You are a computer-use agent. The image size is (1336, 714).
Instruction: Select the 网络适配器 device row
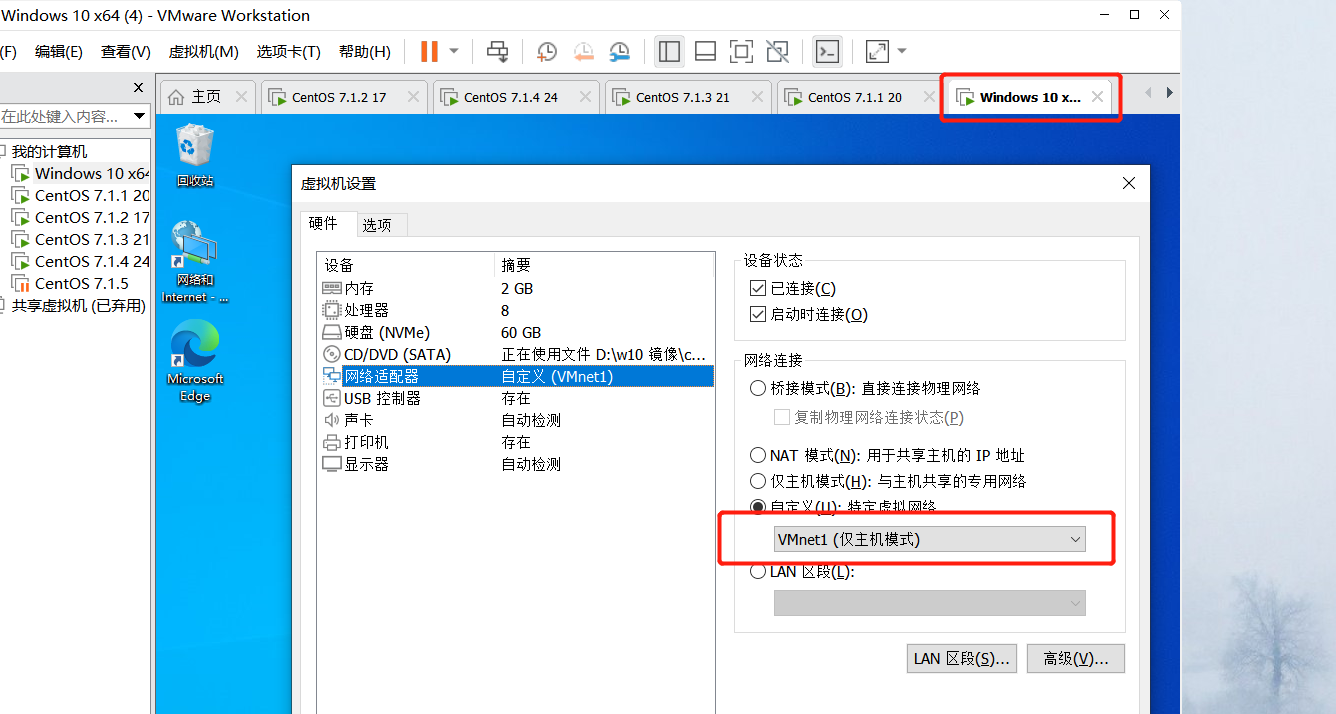[x=516, y=376]
